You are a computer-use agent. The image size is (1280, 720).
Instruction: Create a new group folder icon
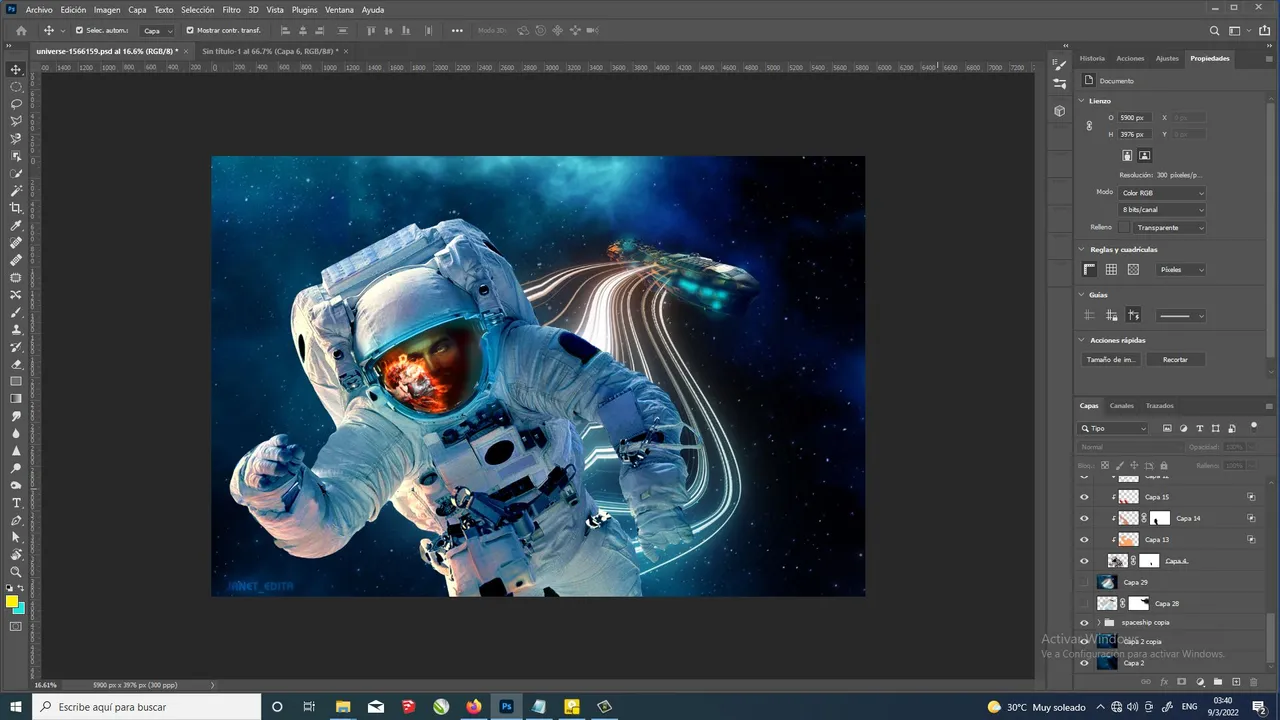coord(1218,682)
